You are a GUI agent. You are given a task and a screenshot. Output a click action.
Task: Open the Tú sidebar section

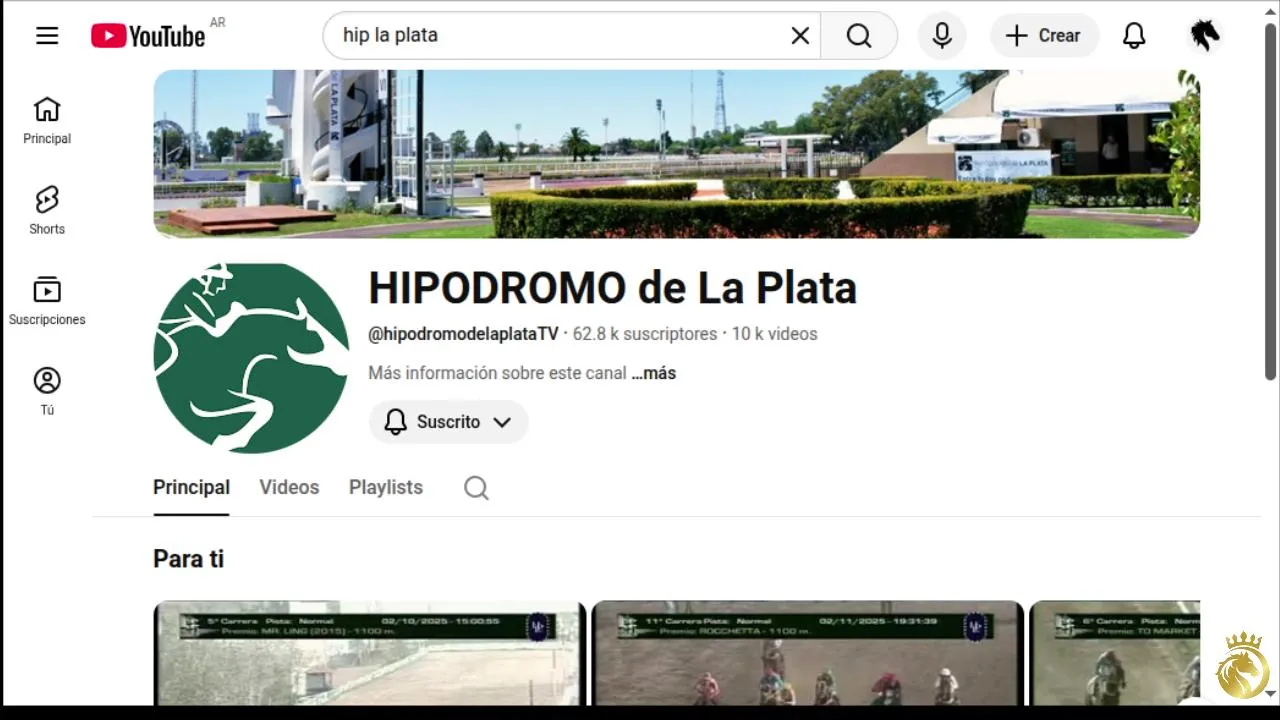click(47, 391)
